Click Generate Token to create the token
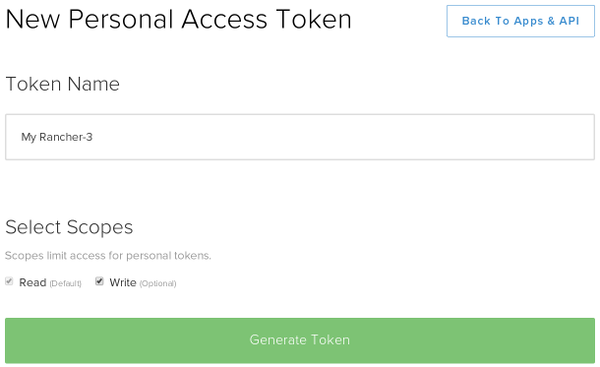Image resolution: width=600 pixels, height=367 pixels. (x=300, y=340)
